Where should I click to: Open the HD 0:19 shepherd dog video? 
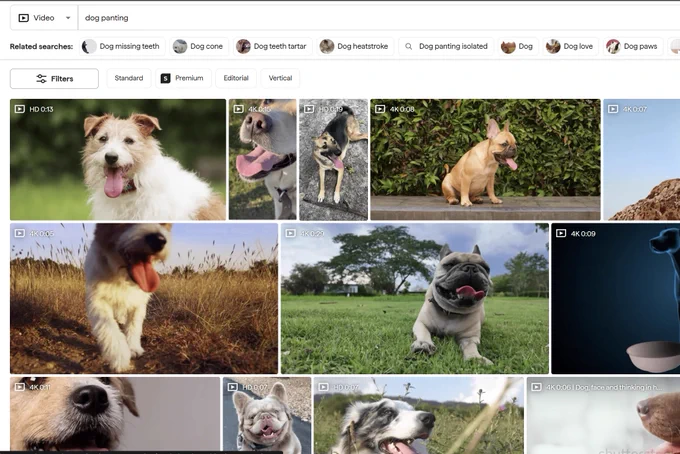tap(333, 160)
